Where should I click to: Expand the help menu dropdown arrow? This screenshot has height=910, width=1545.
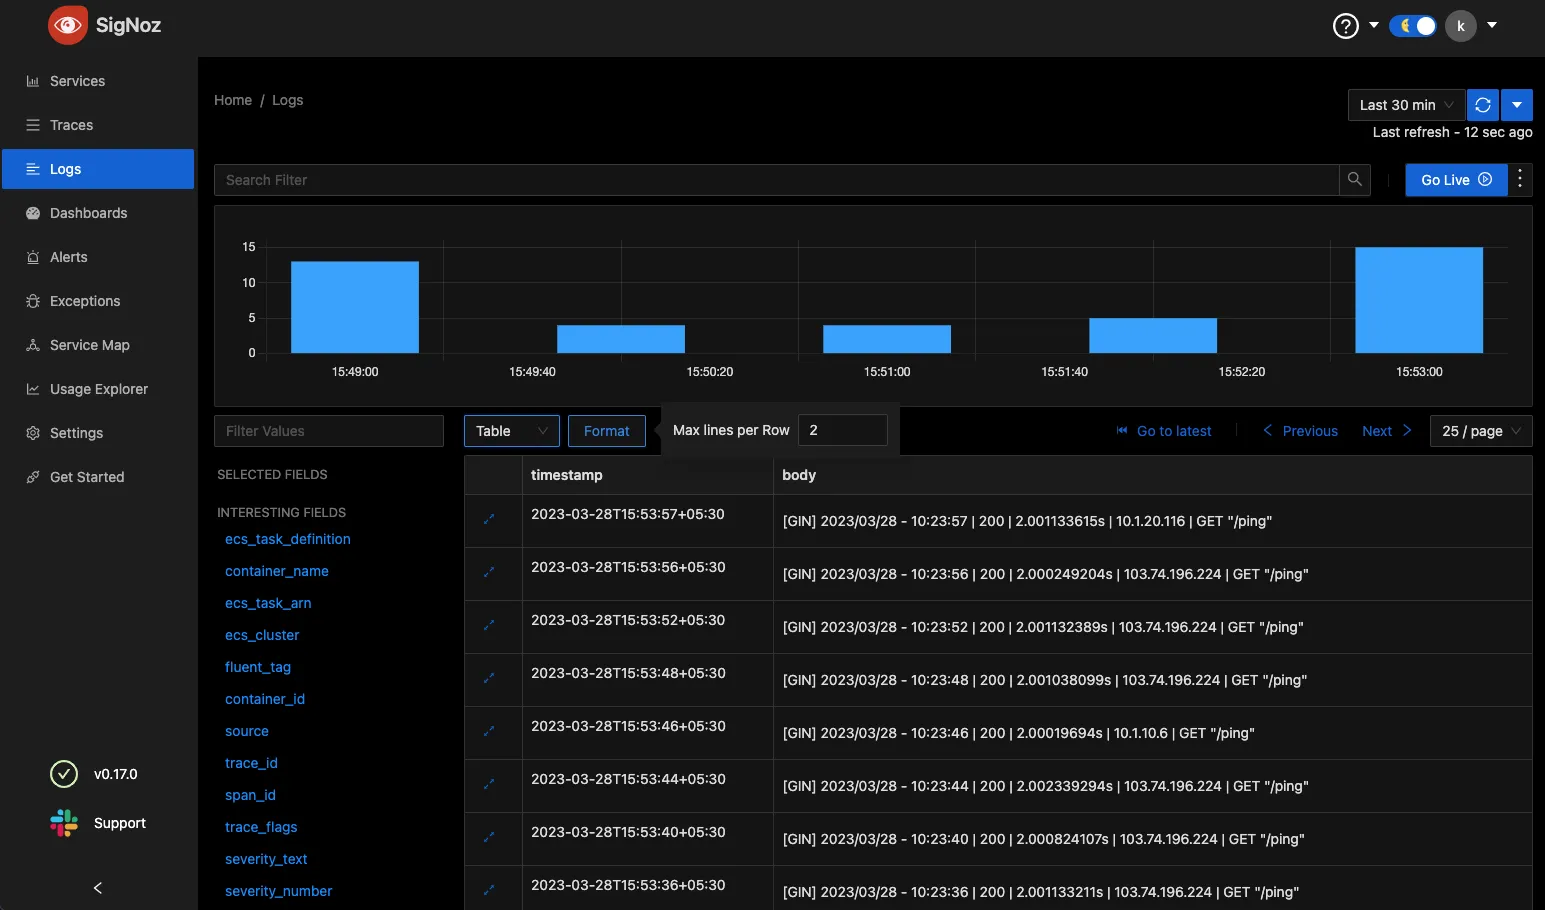coord(1374,25)
